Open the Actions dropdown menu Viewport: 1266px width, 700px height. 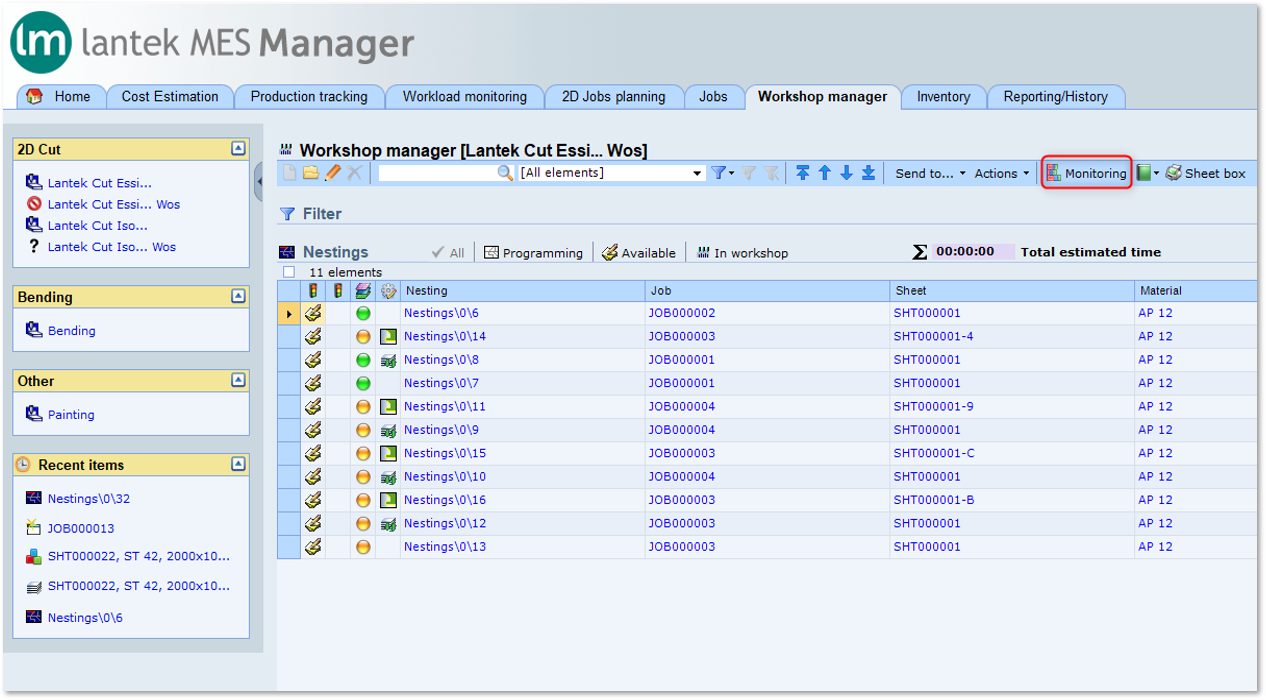pos(1001,173)
